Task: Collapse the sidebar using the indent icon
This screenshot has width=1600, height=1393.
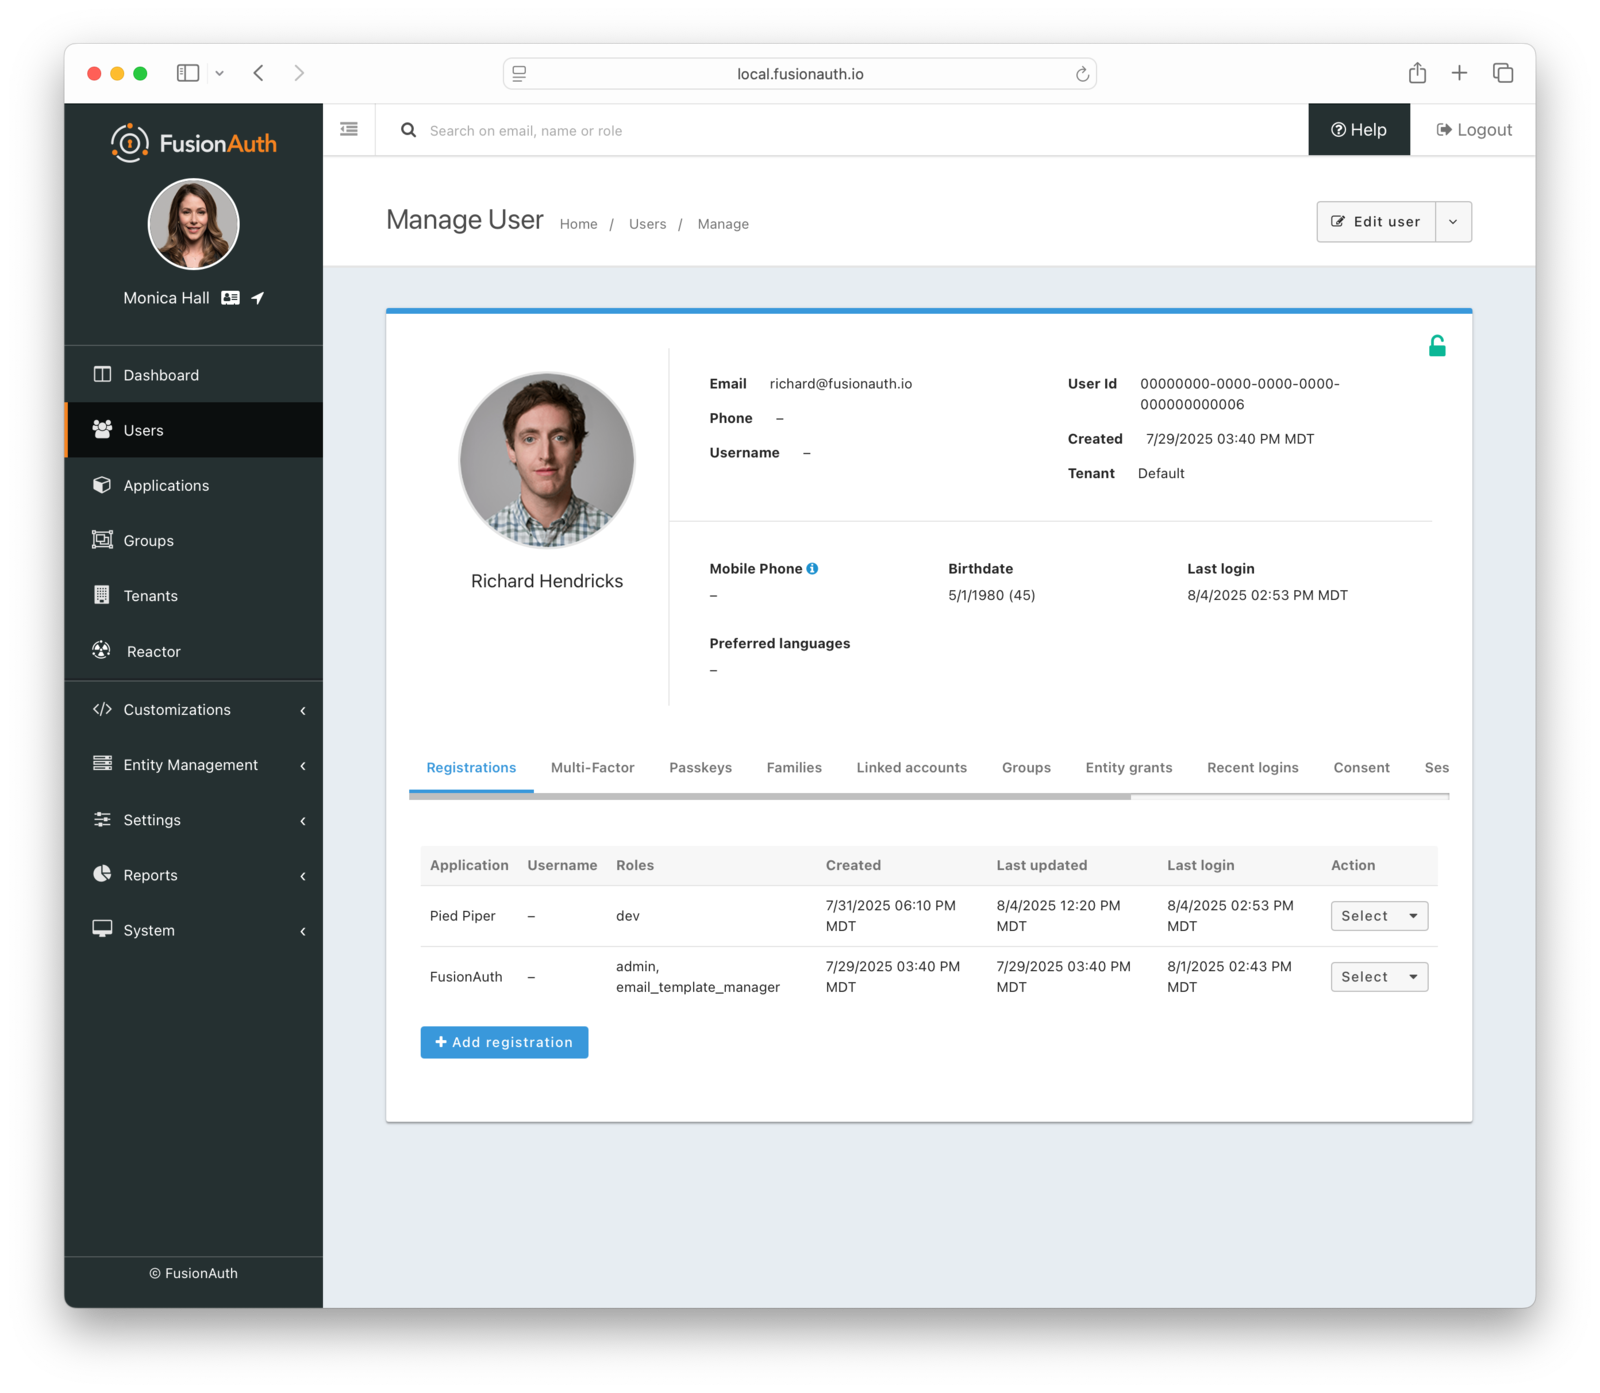Action: 348,129
